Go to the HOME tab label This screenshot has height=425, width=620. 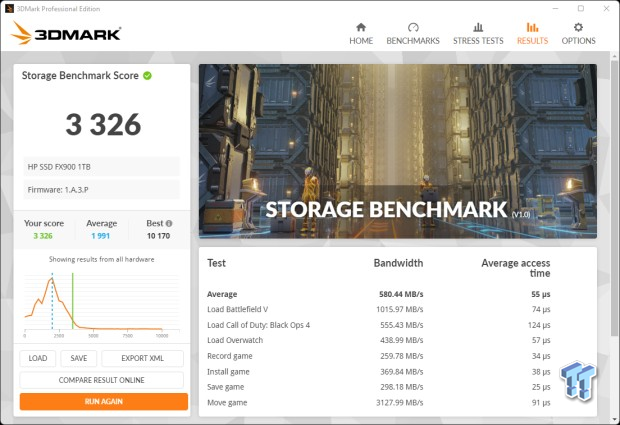tap(361, 41)
